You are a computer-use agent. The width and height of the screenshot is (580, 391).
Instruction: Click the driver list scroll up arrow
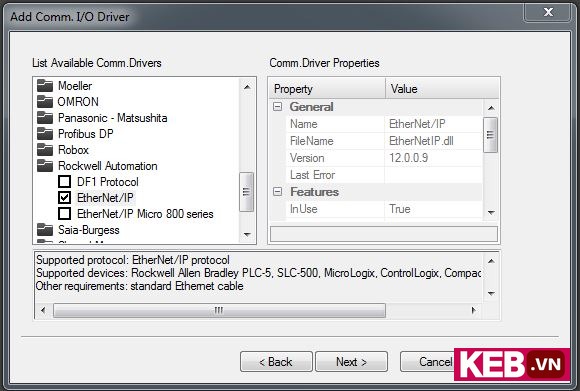247,87
